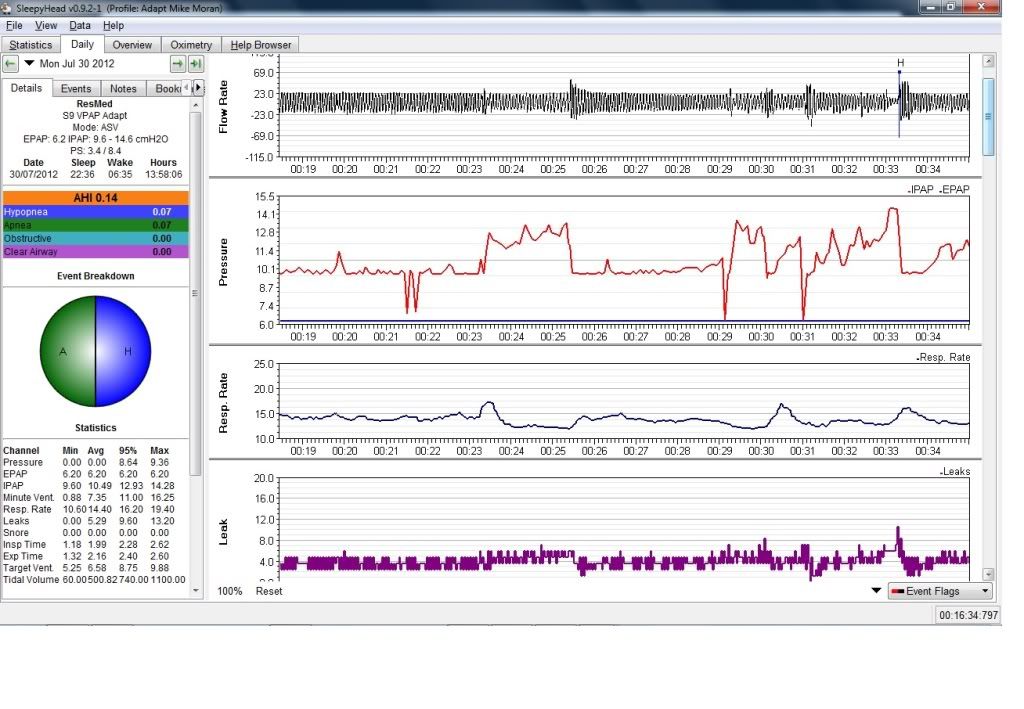Select the Daily tab

pyautogui.click(x=82, y=44)
